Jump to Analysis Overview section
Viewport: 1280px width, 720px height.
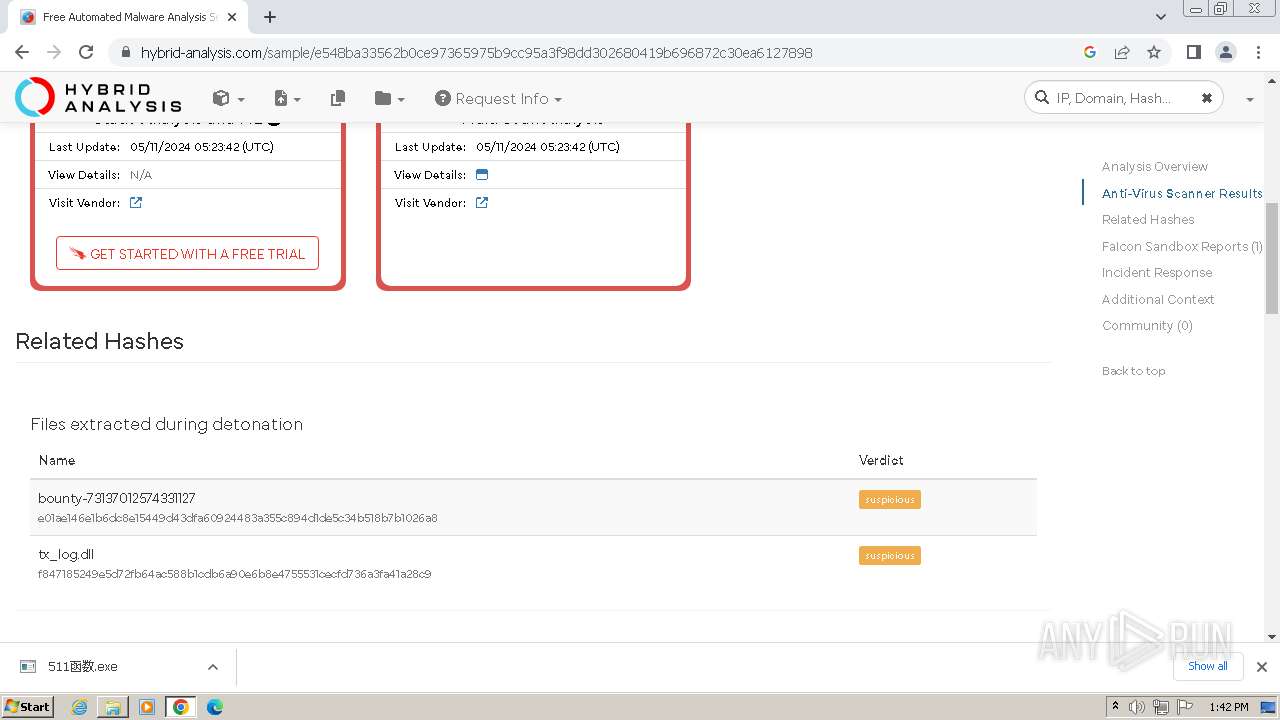(1155, 166)
